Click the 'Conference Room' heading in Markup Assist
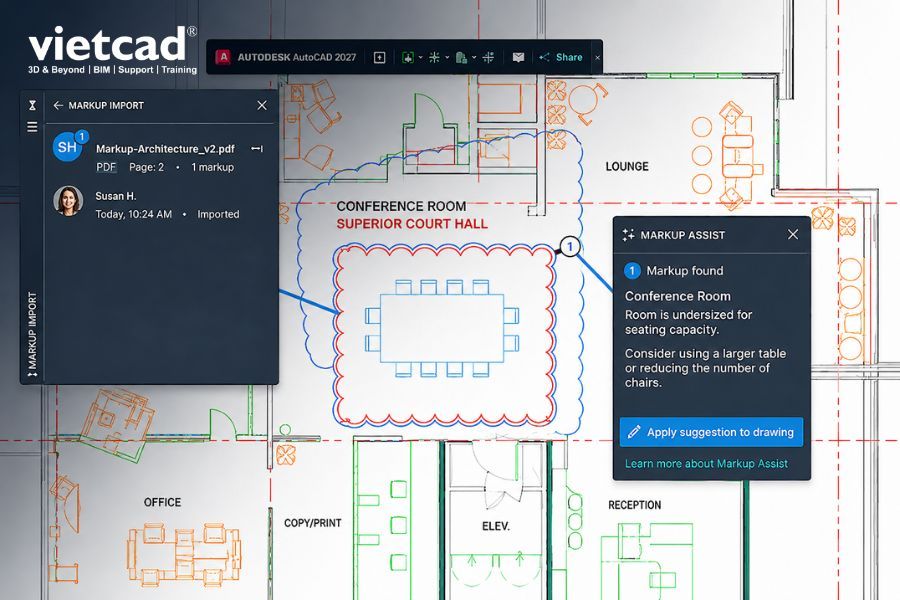The width and height of the screenshot is (900, 600). [678, 296]
